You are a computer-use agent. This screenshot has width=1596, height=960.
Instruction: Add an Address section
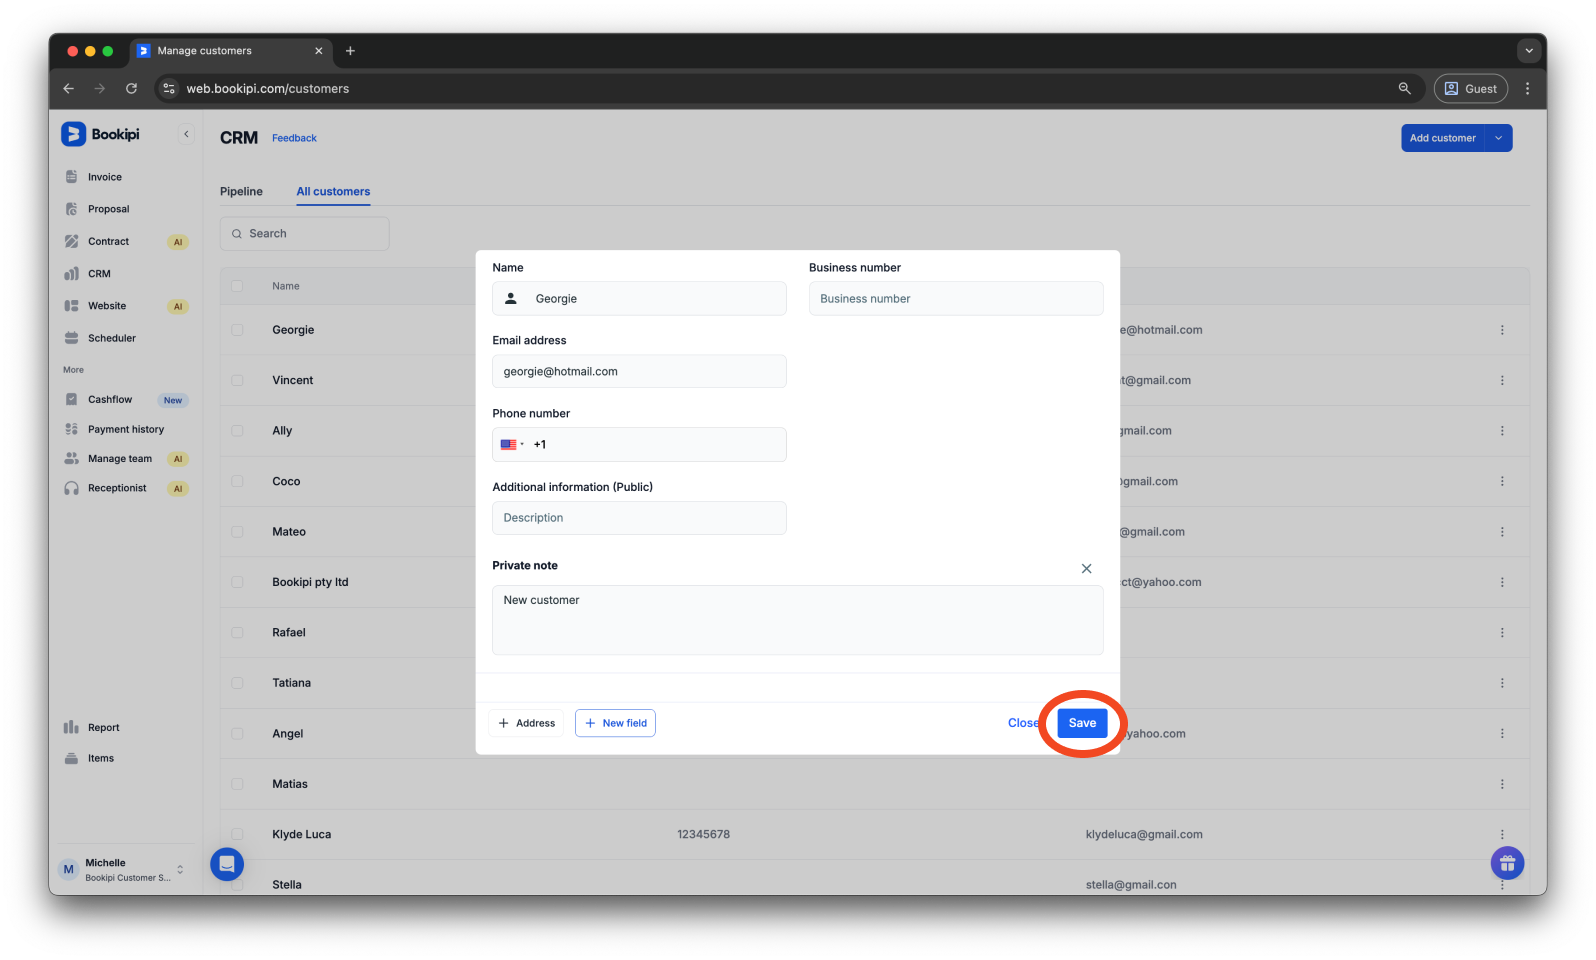coord(526,723)
